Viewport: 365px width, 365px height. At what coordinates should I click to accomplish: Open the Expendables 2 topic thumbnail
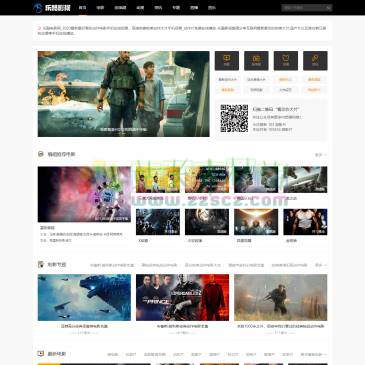click(x=182, y=297)
